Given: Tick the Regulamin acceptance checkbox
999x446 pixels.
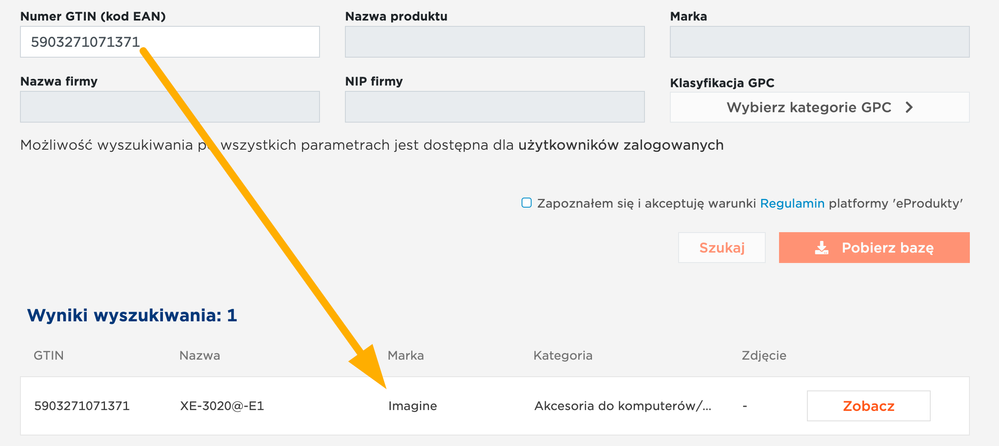Looking at the screenshot, I should click(x=526, y=203).
